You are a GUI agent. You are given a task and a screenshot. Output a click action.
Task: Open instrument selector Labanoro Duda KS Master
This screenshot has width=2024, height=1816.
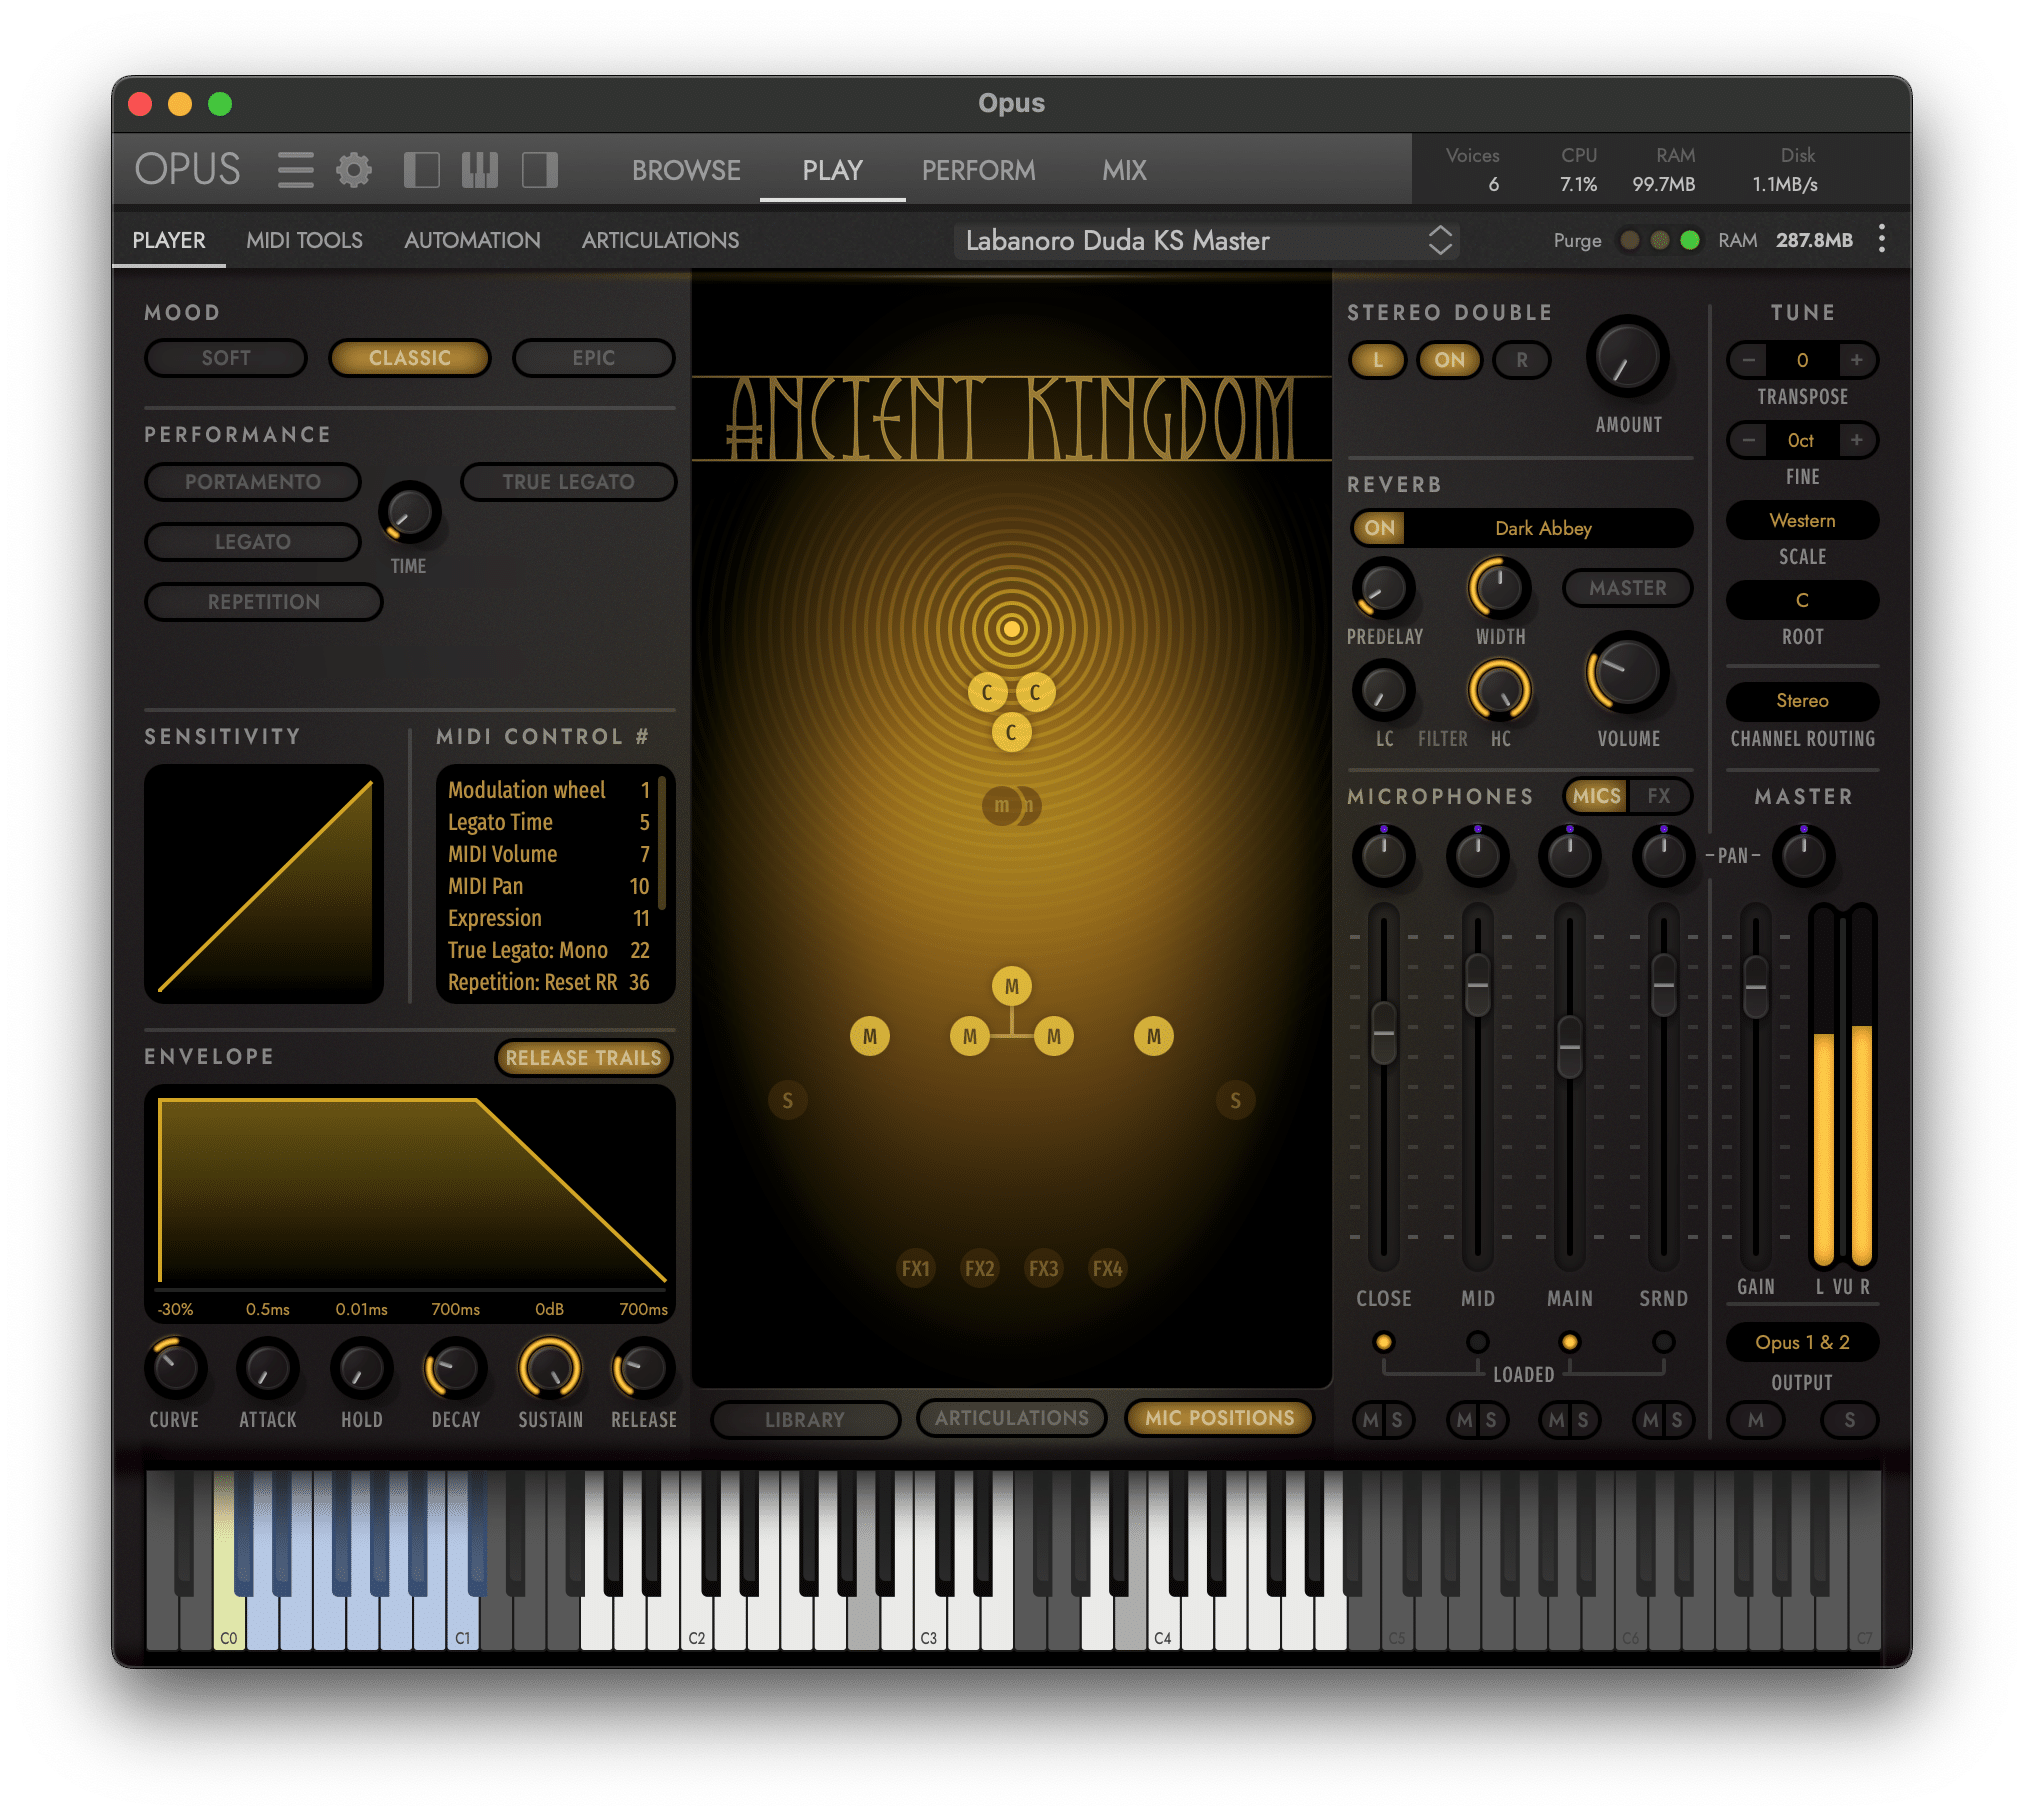pyautogui.click(x=1207, y=240)
